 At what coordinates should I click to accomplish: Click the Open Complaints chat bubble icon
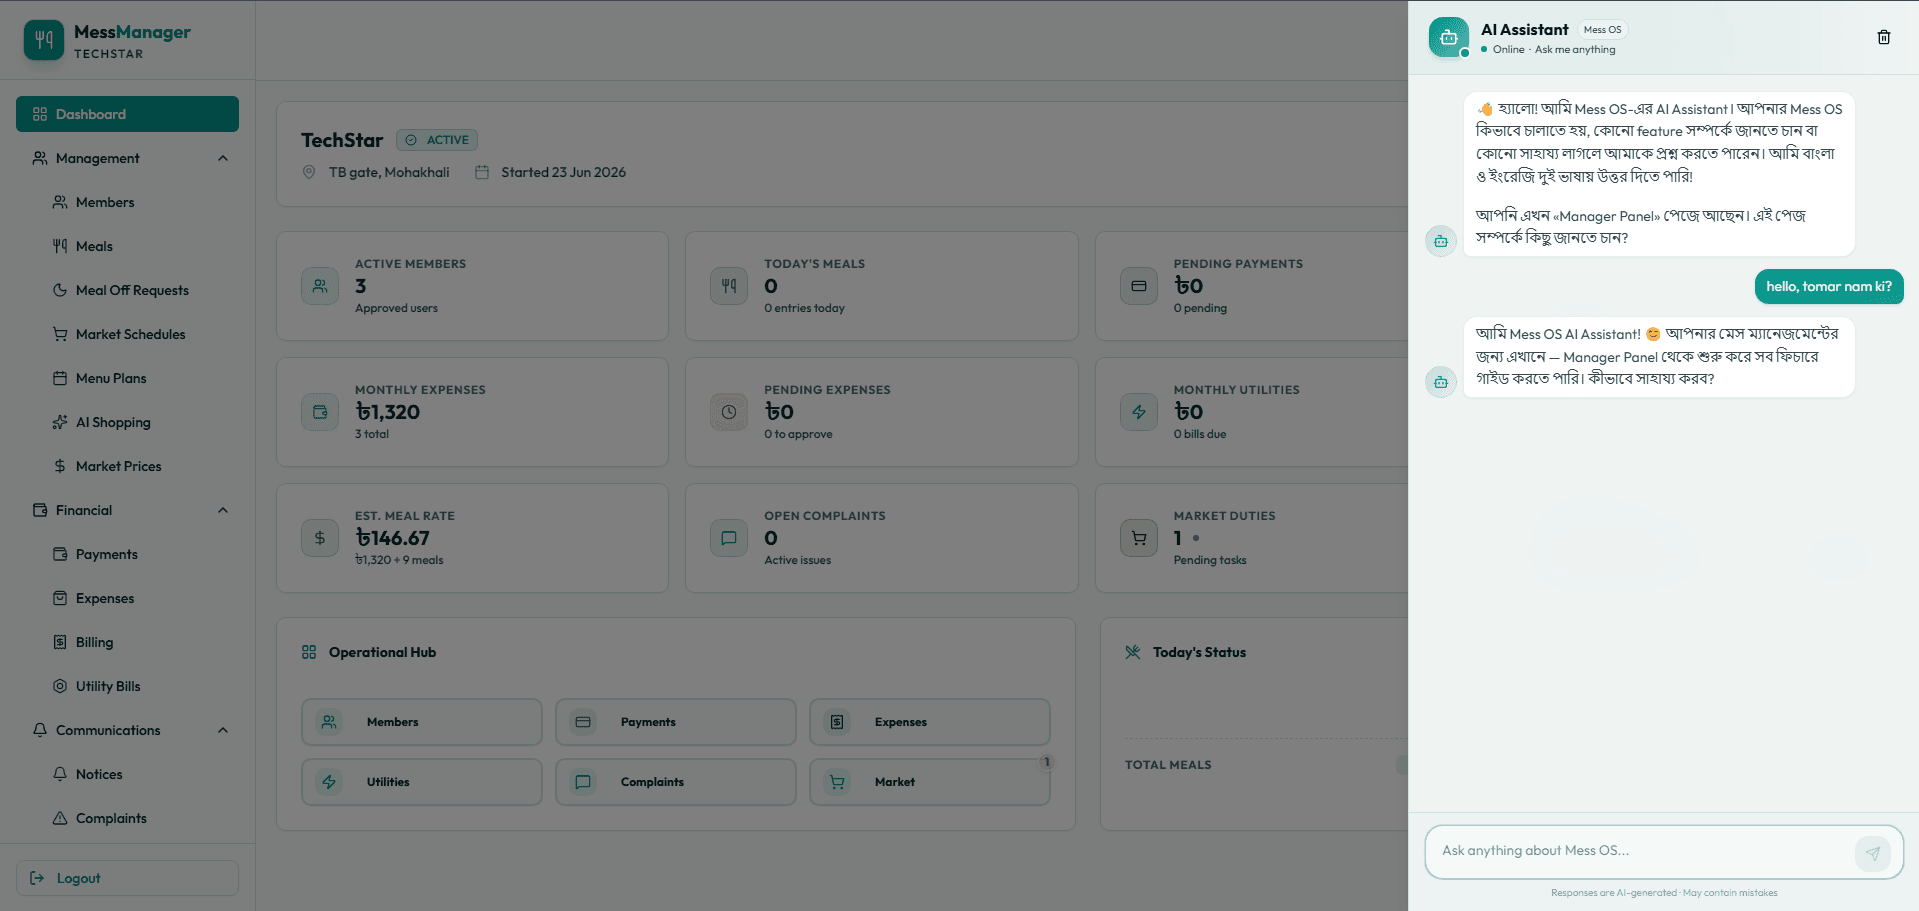(729, 538)
